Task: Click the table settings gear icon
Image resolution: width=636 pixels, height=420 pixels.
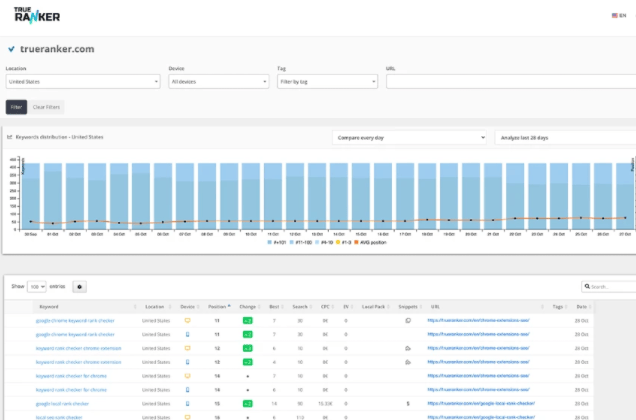Action: tap(80, 286)
